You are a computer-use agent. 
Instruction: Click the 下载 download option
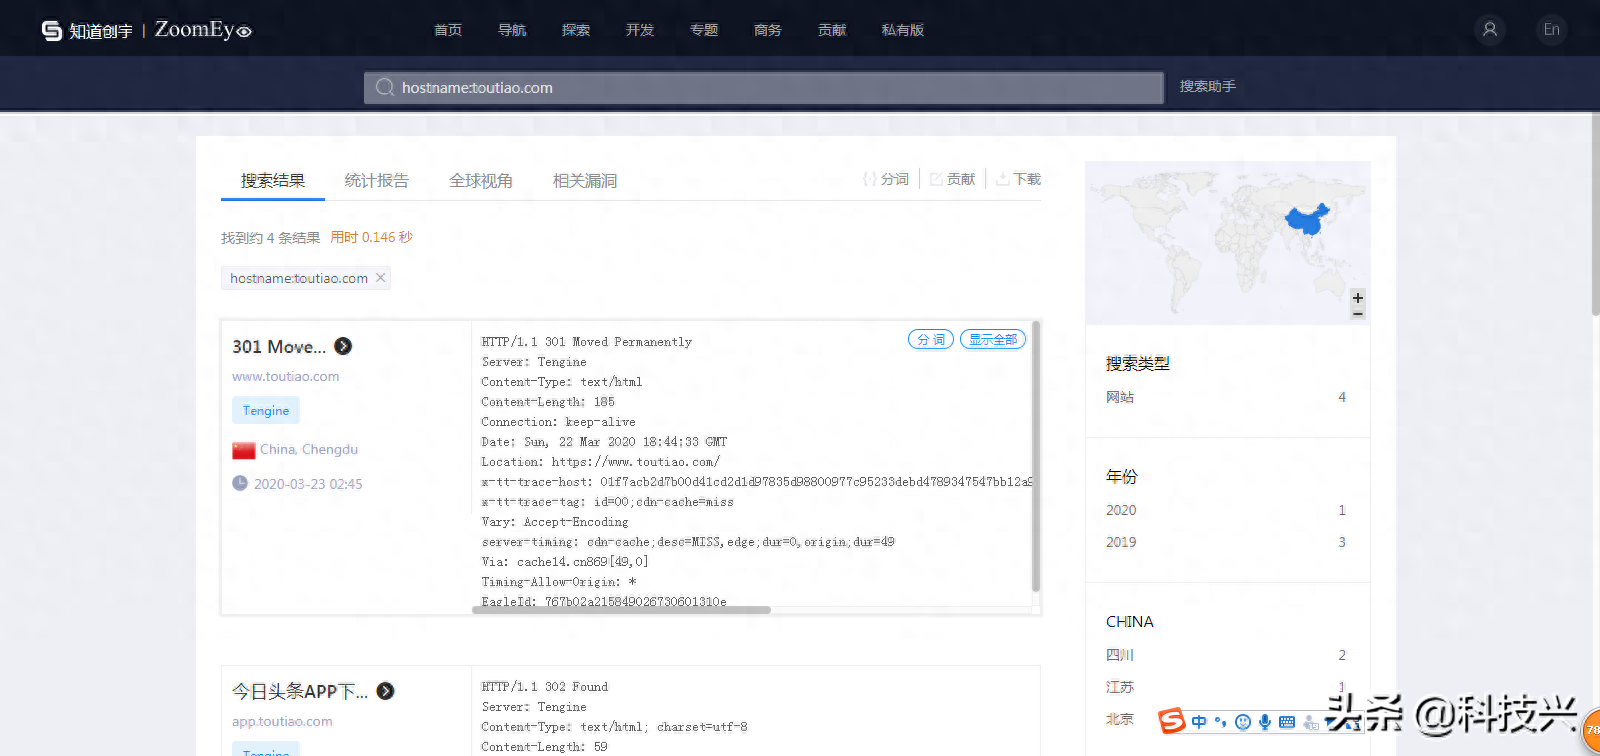[1019, 179]
